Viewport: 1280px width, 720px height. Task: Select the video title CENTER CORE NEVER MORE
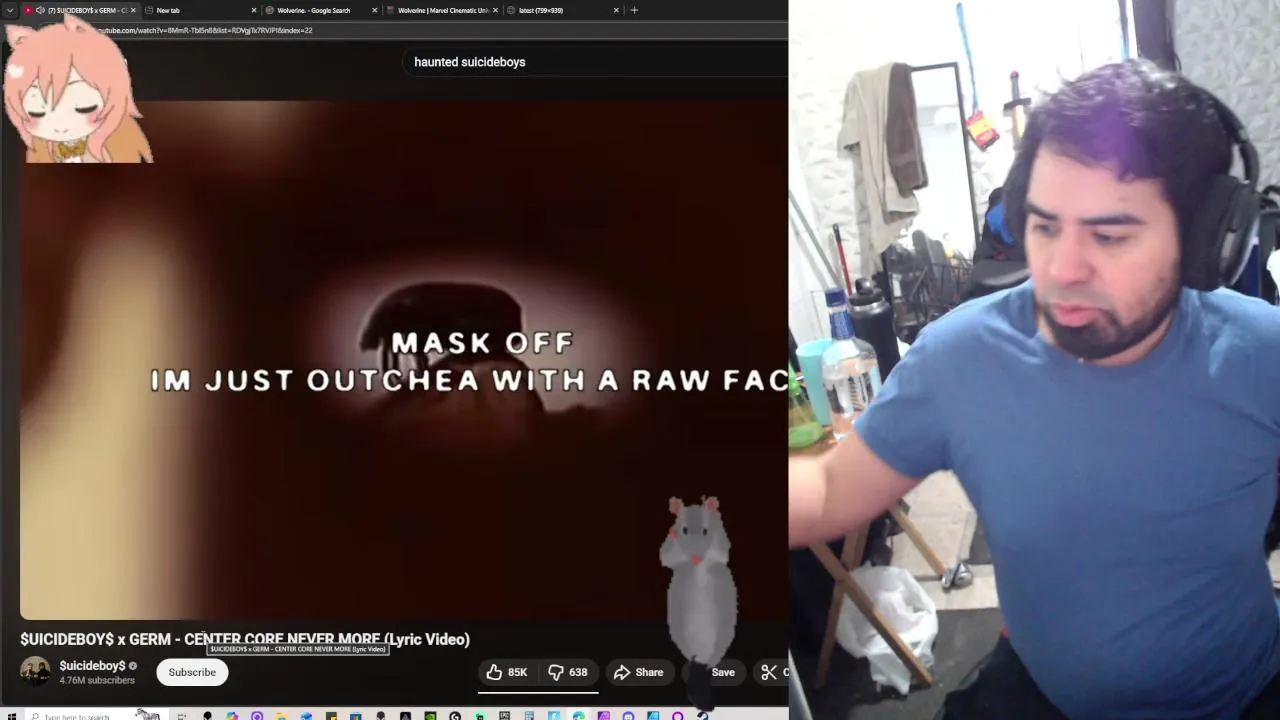click(245, 639)
